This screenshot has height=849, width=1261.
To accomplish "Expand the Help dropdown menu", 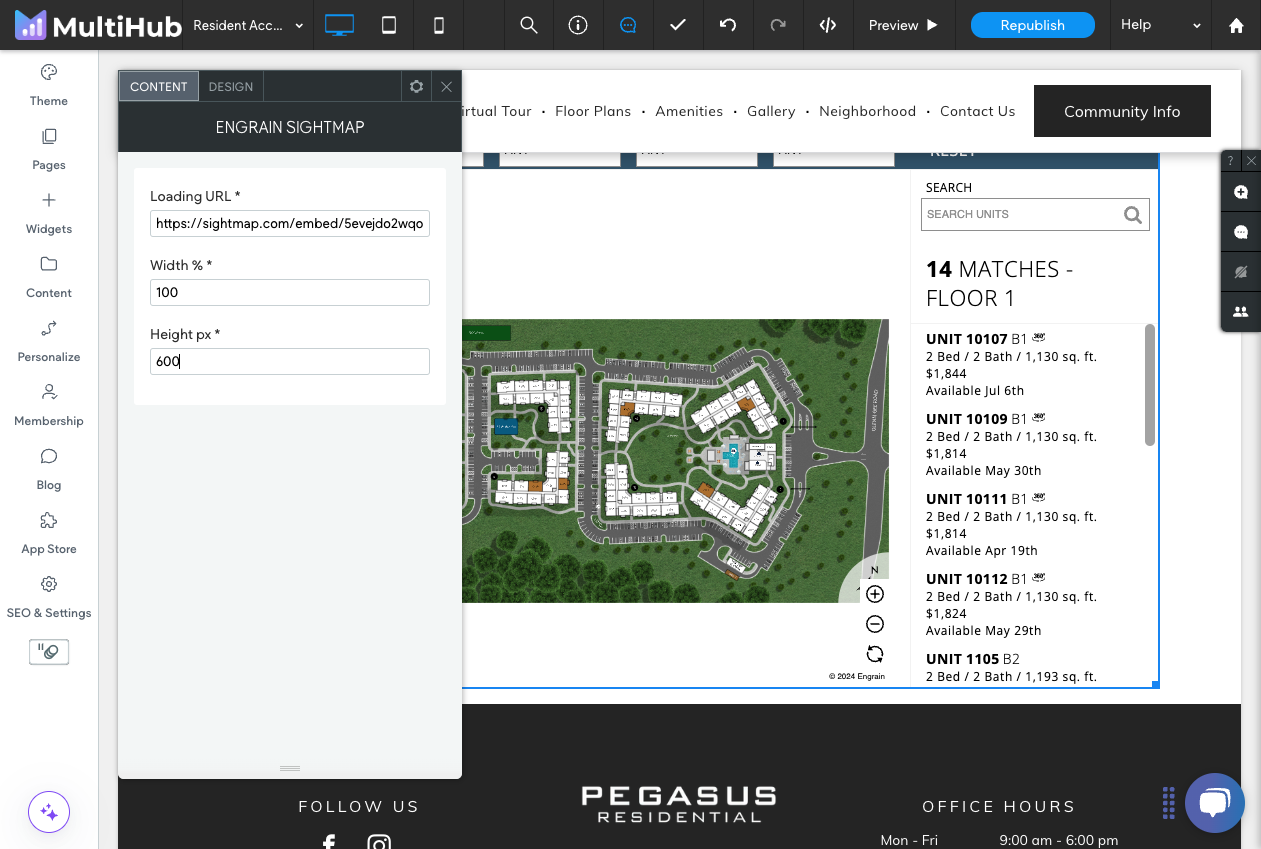I will coord(1160,25).
